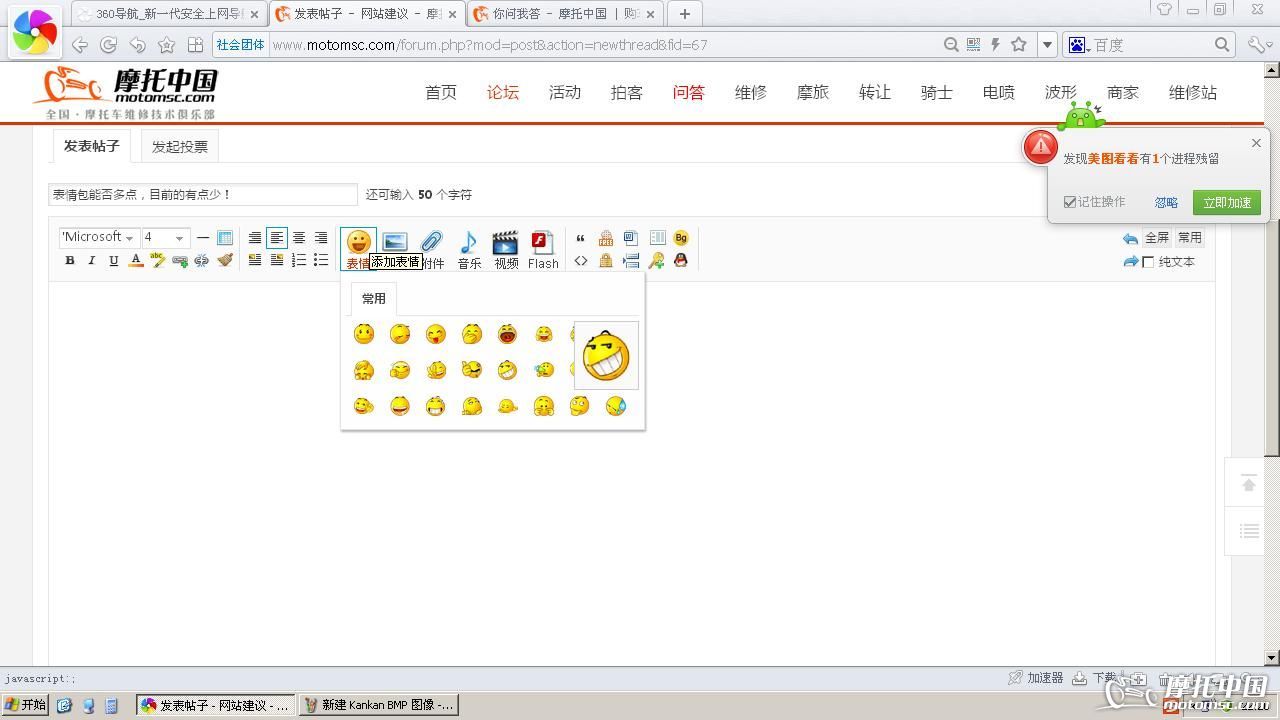Click the Bg background color icon
Viewport: 1280px width, 720px height.
pos(681,238)
